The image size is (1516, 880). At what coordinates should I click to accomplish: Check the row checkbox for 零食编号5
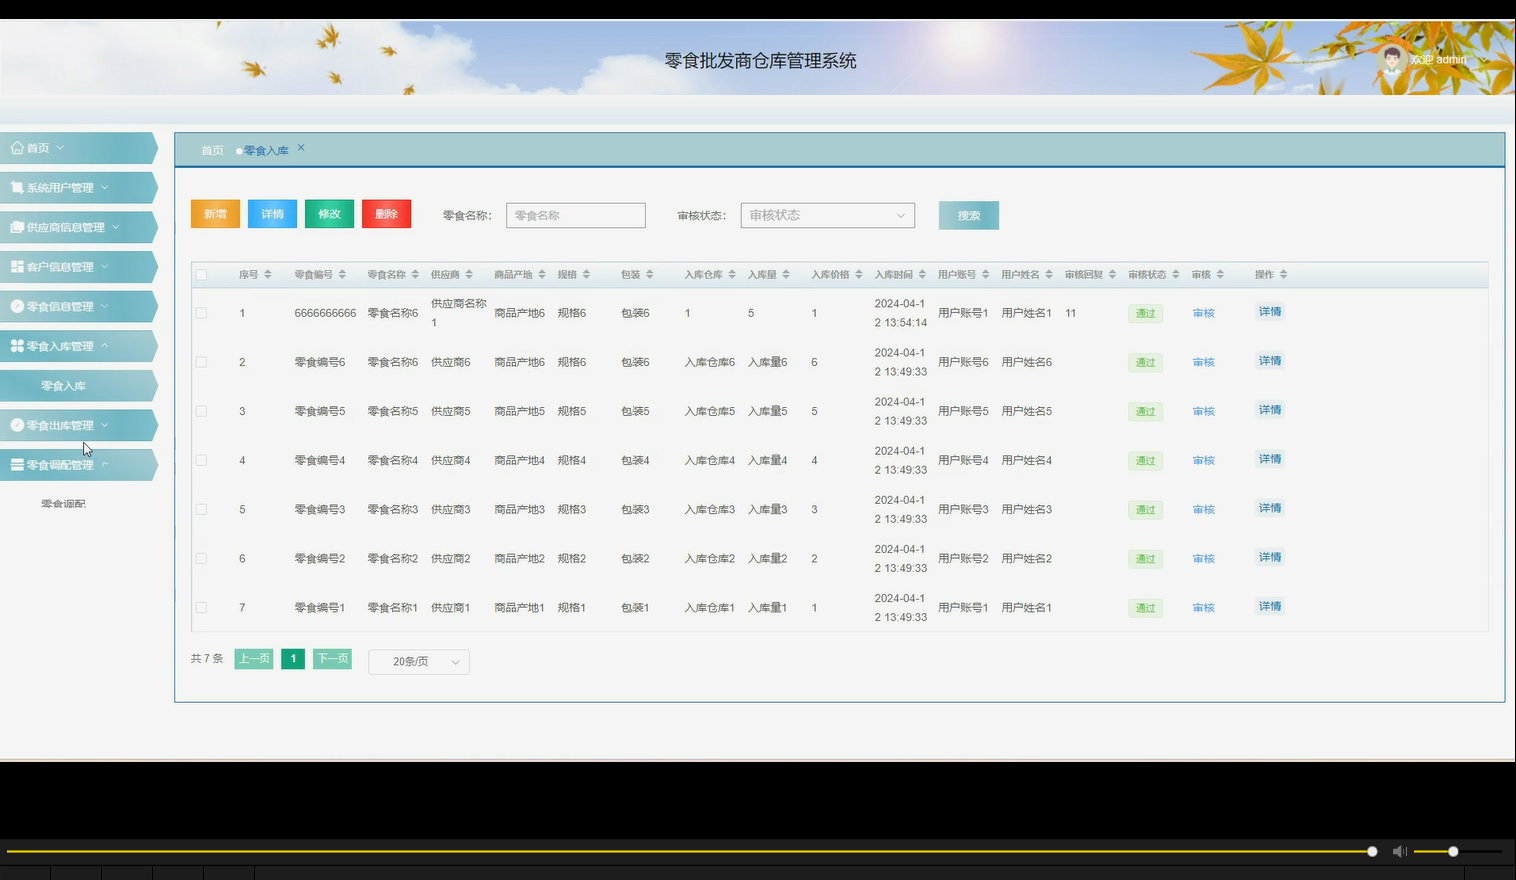point(201,410)
